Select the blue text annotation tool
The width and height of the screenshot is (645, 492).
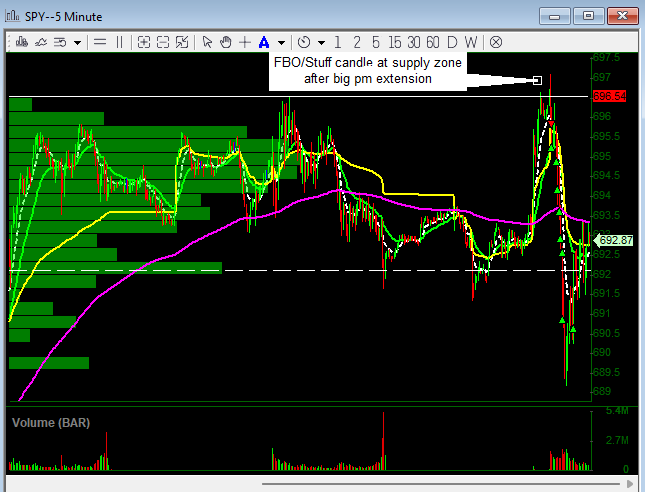click(264, 42)
